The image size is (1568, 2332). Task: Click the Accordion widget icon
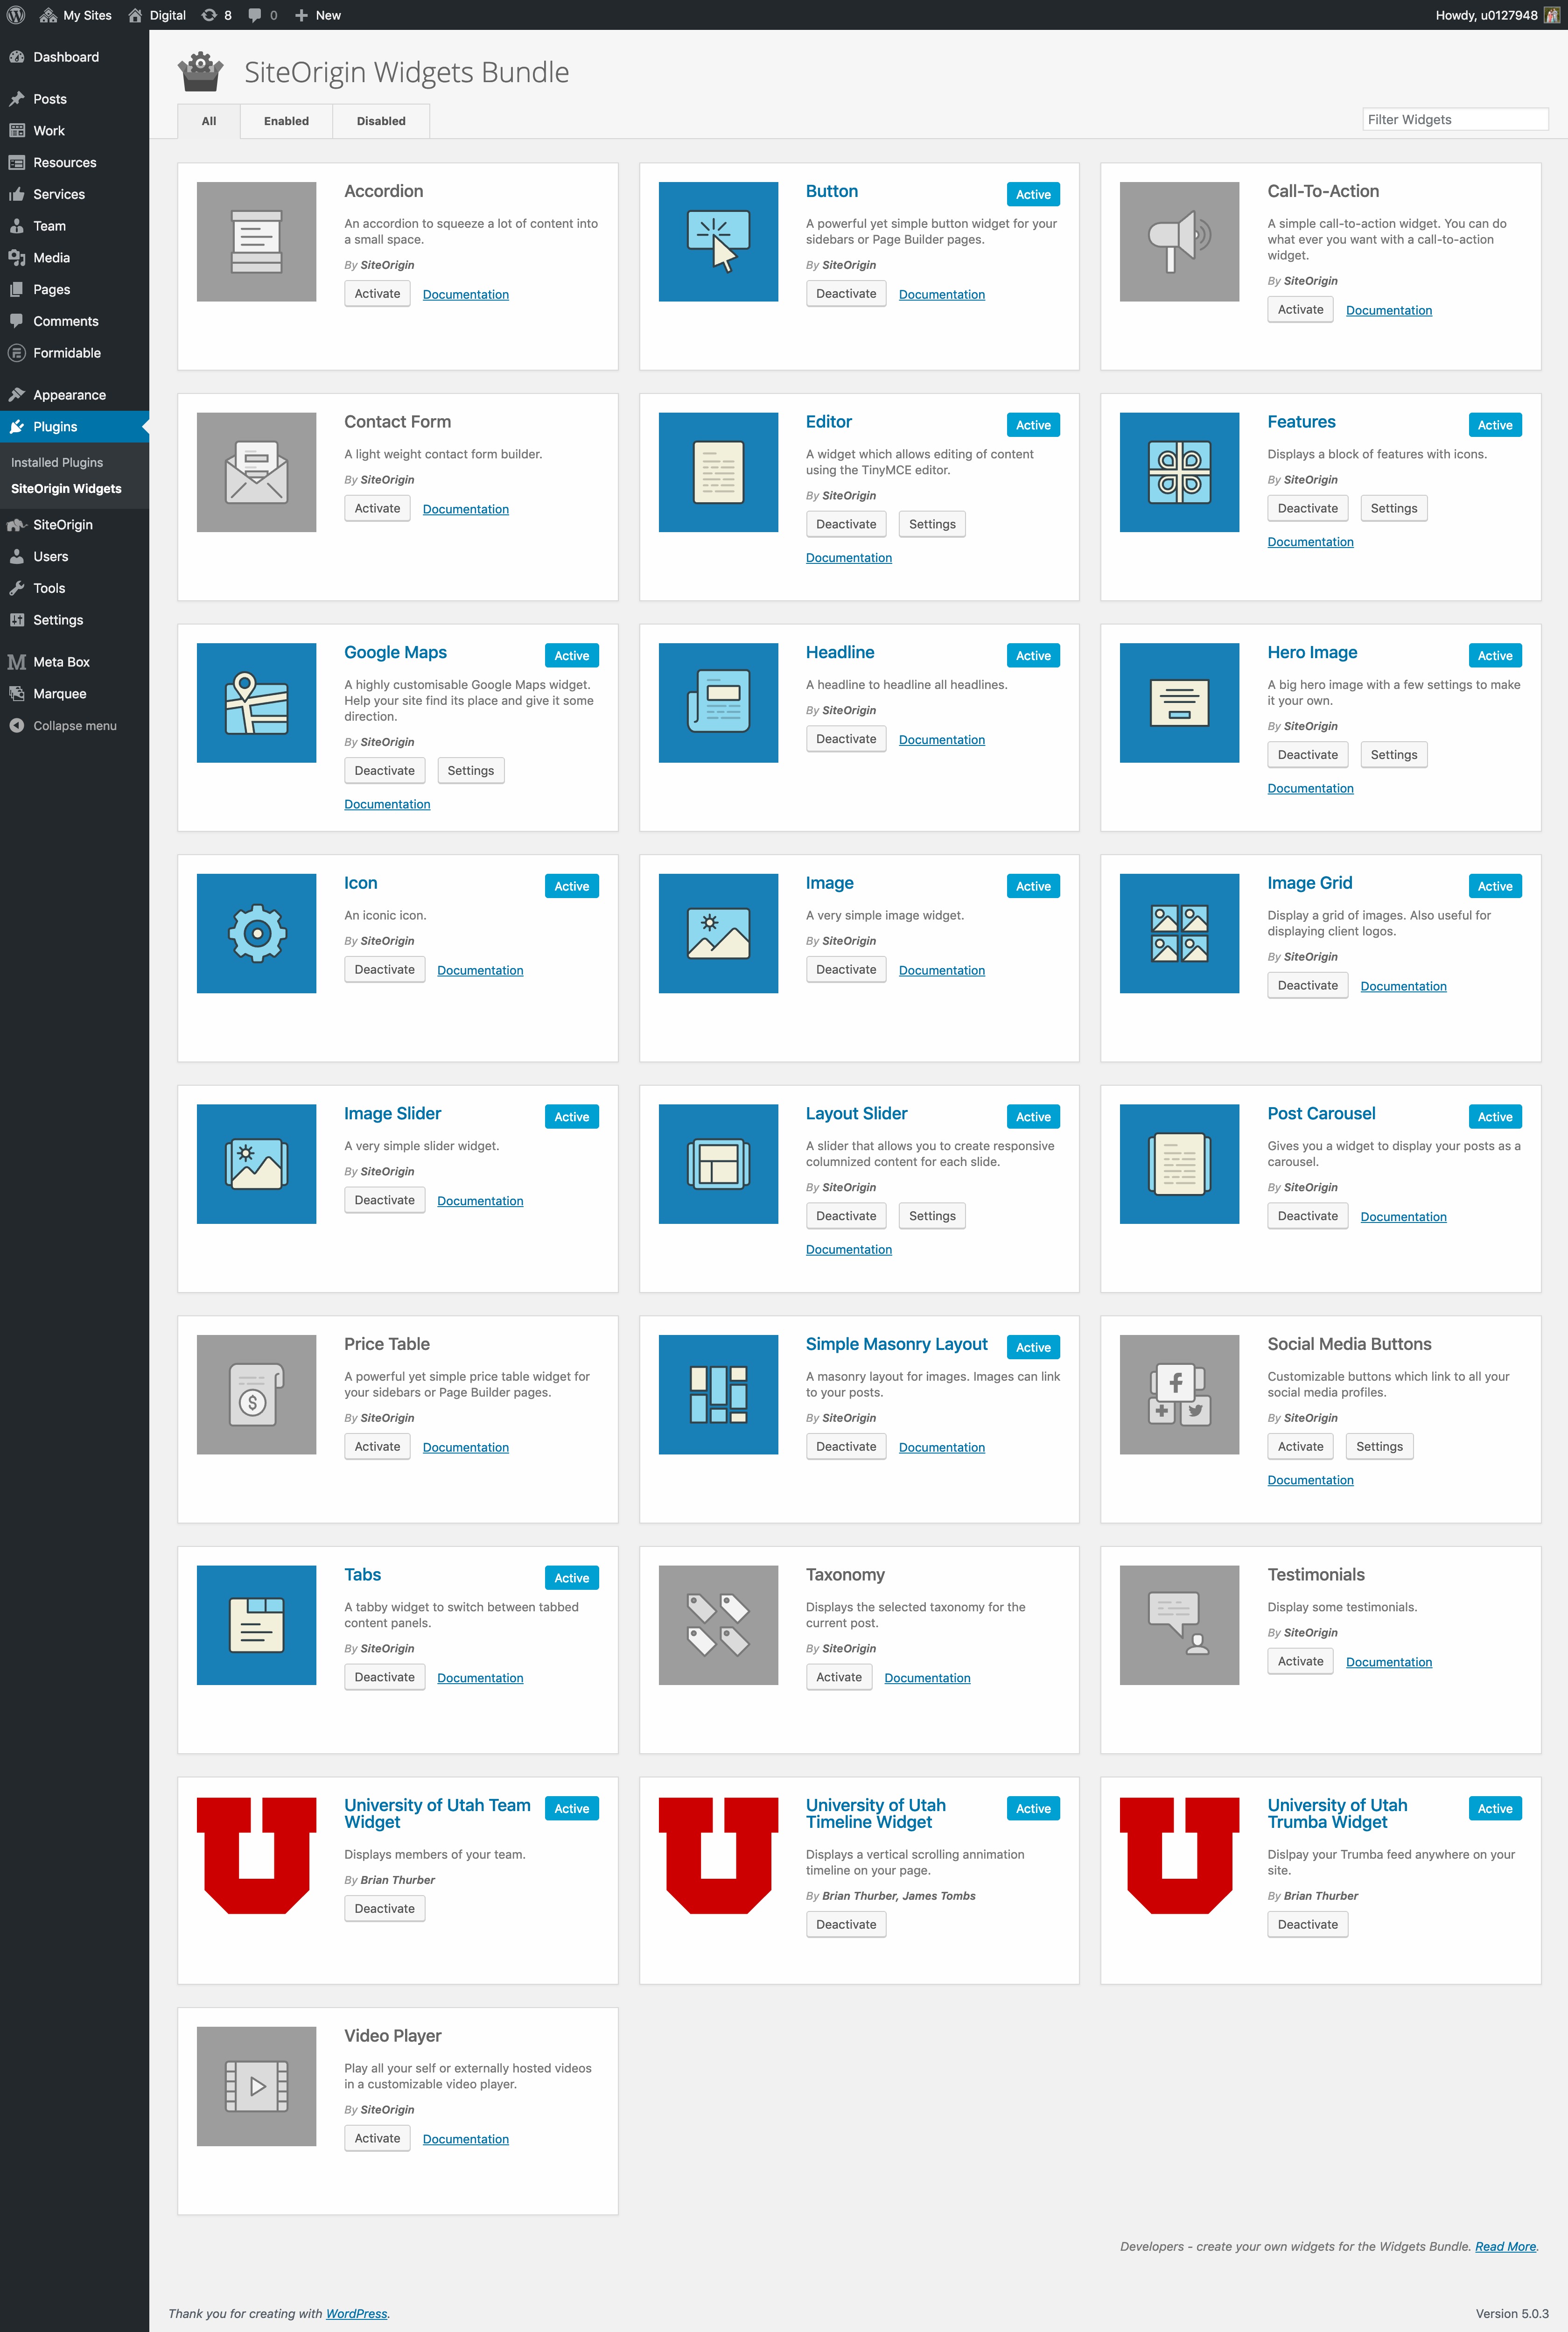pyautogui.click(x=256, y=242)
